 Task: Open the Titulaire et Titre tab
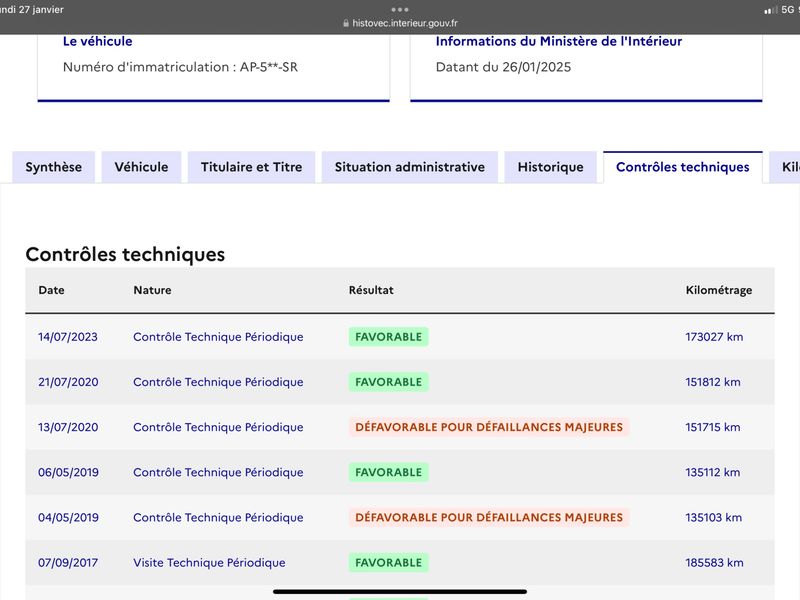pyautogui.click(x=252, y=167)
